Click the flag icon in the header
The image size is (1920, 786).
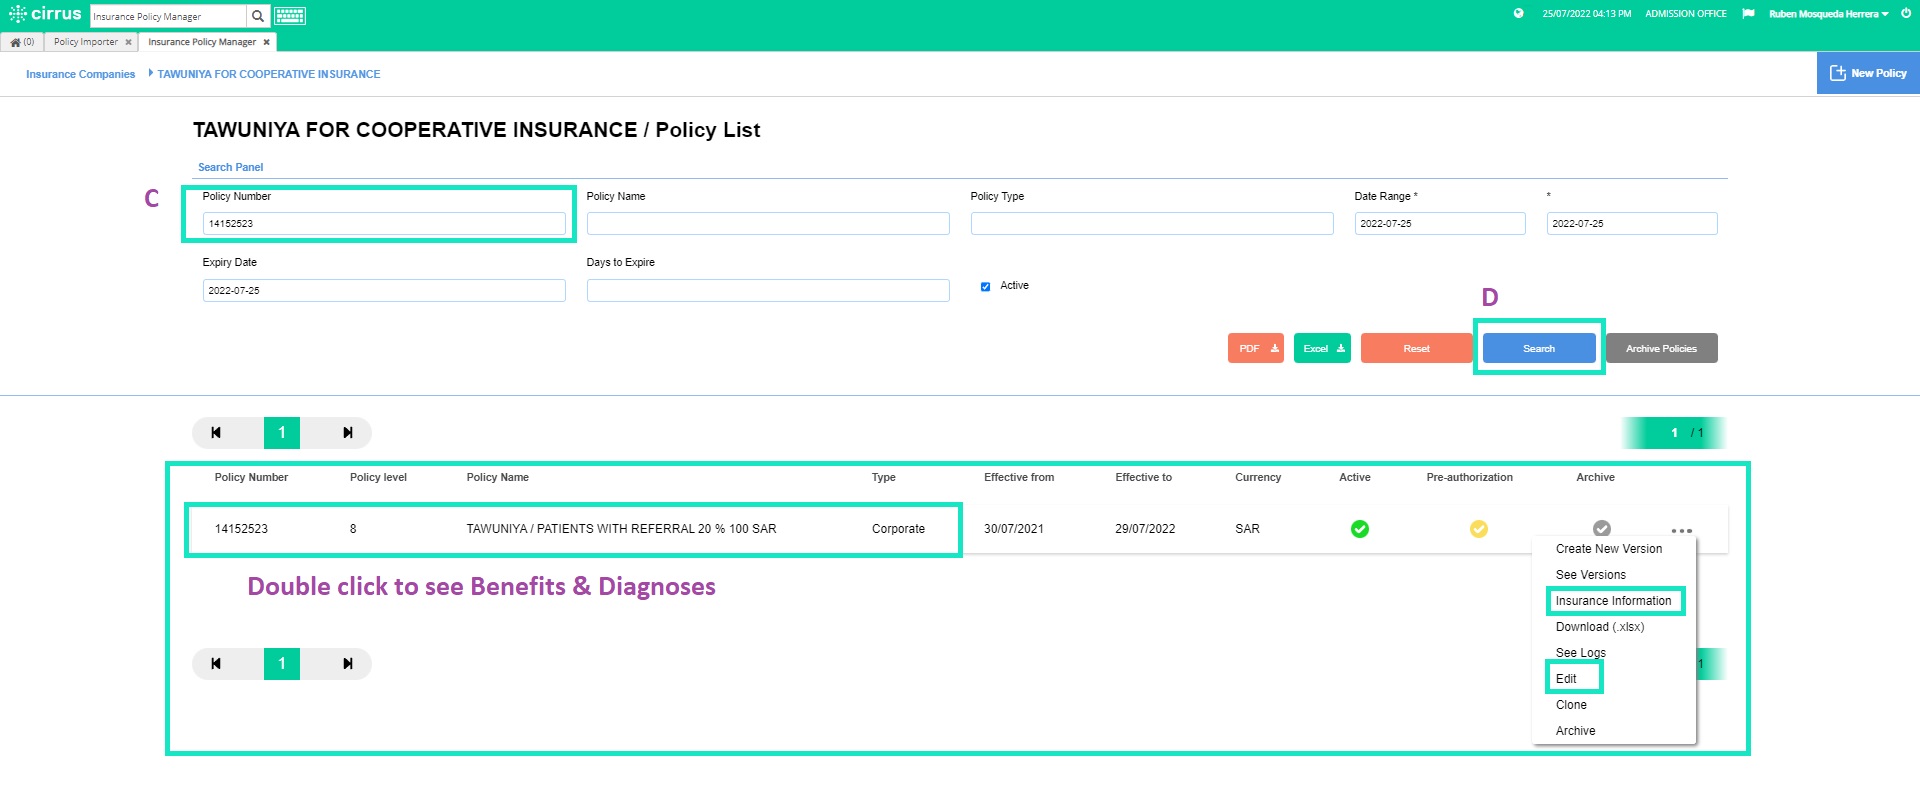pos(1748,14)
